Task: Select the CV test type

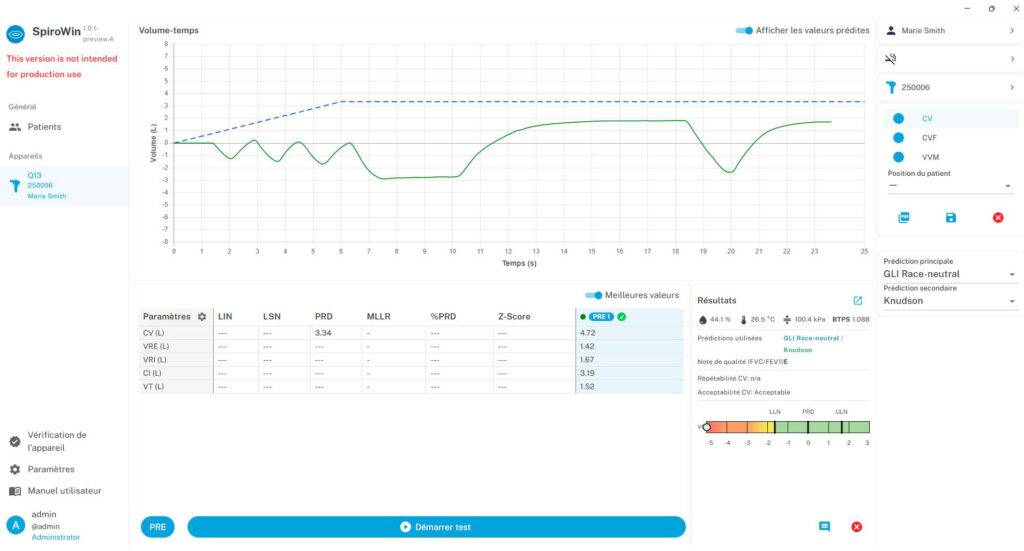Action: pyautogui.click(x=951, y=118)
